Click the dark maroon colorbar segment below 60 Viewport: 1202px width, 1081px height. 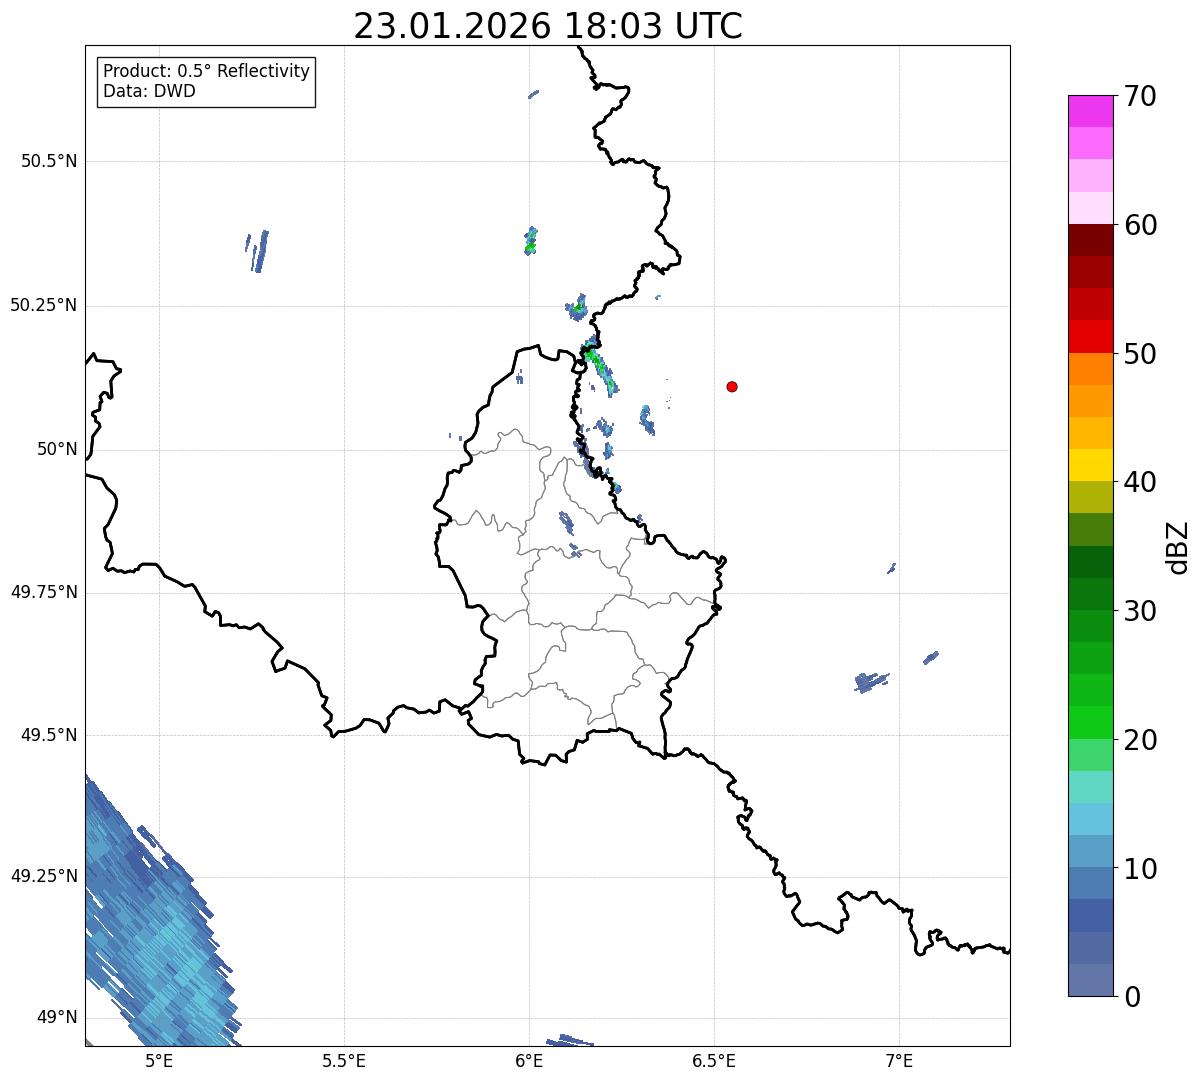click(x=1090, y=240)
